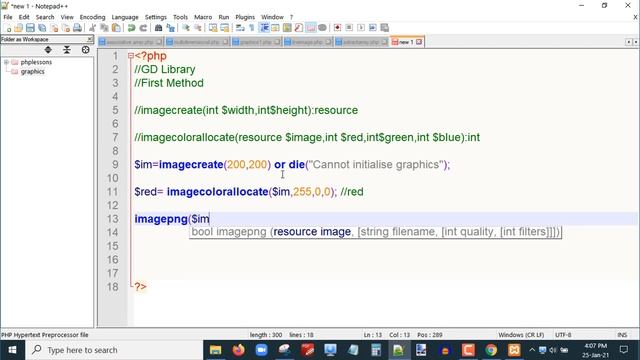
Task: Toggle Show All Characters pilcrow icon
Action: tap(251, 28)
